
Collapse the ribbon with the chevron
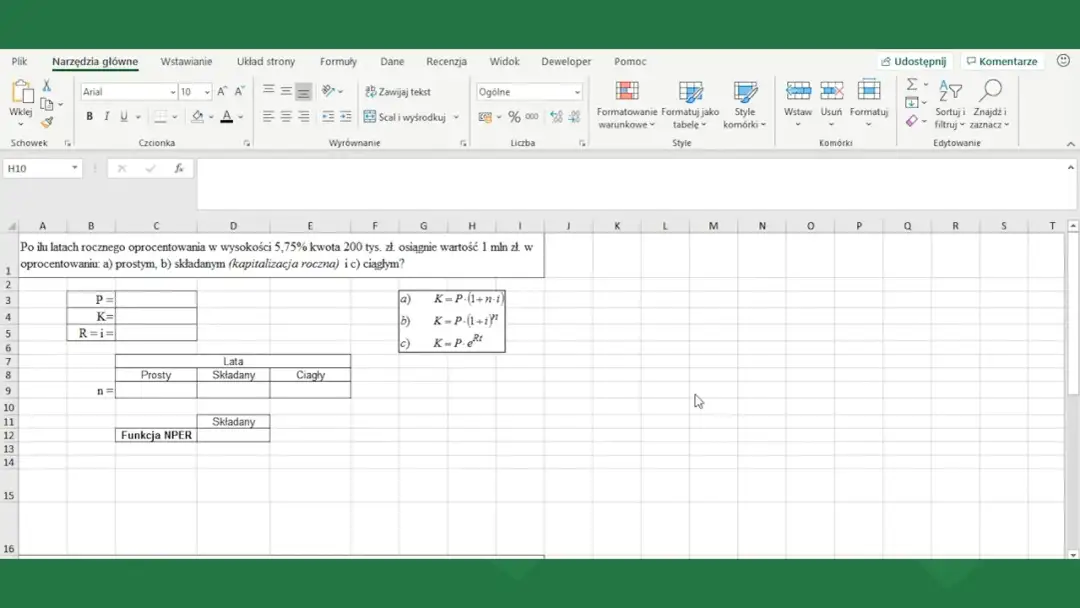(1070, 144)
